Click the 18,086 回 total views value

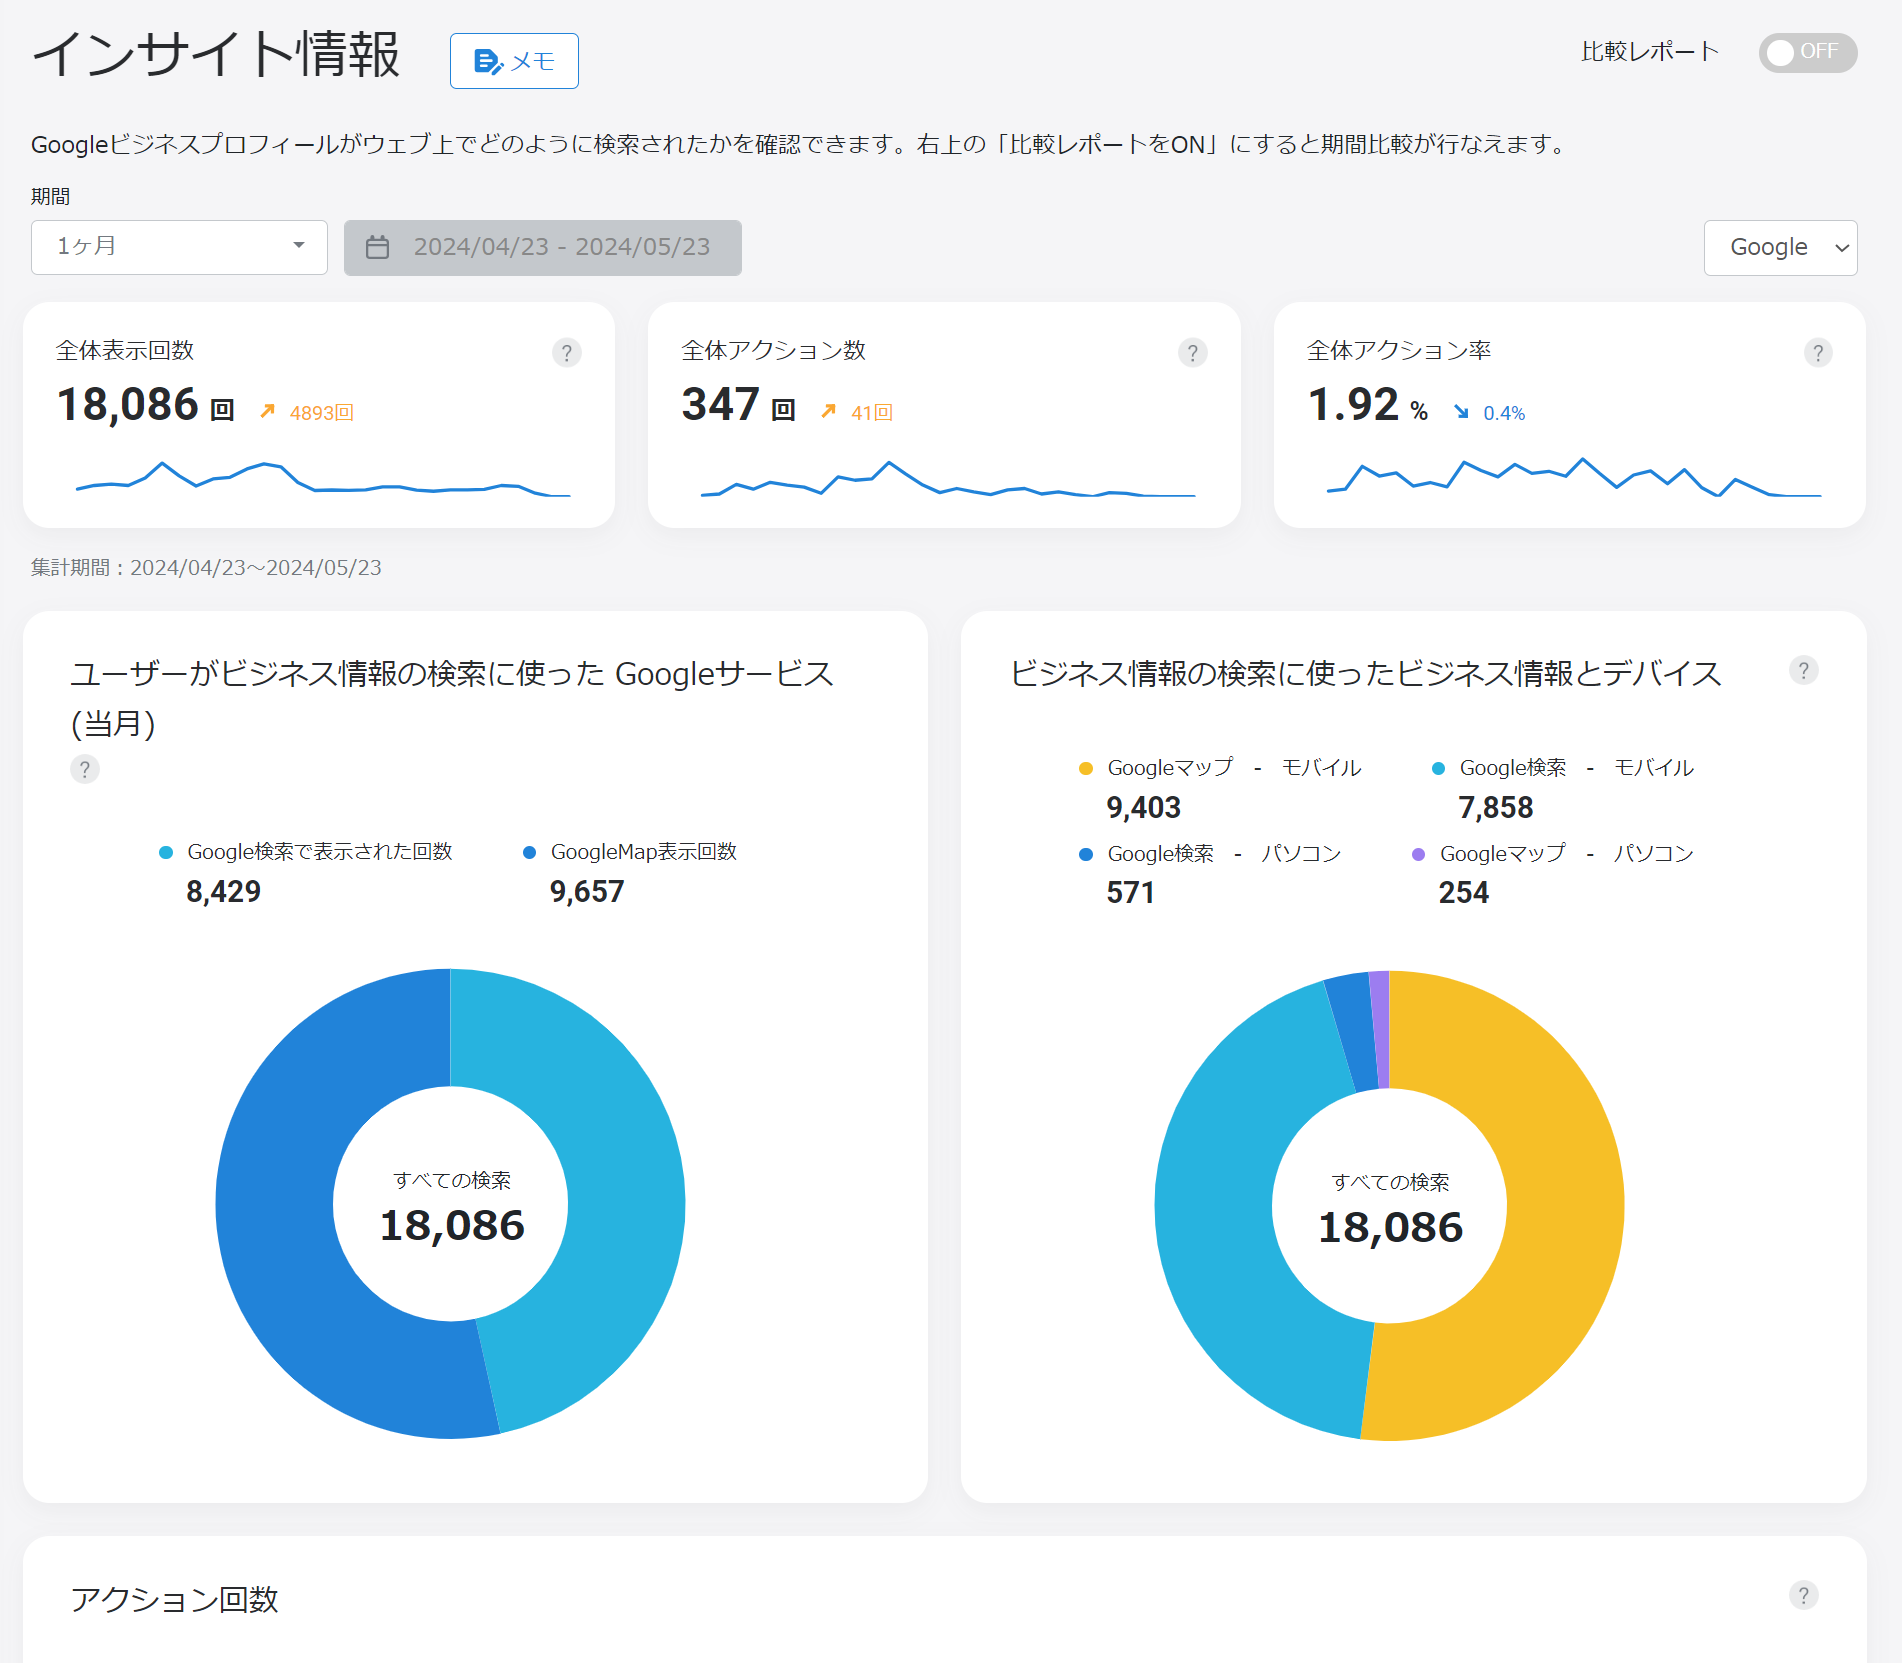(146, 405)
